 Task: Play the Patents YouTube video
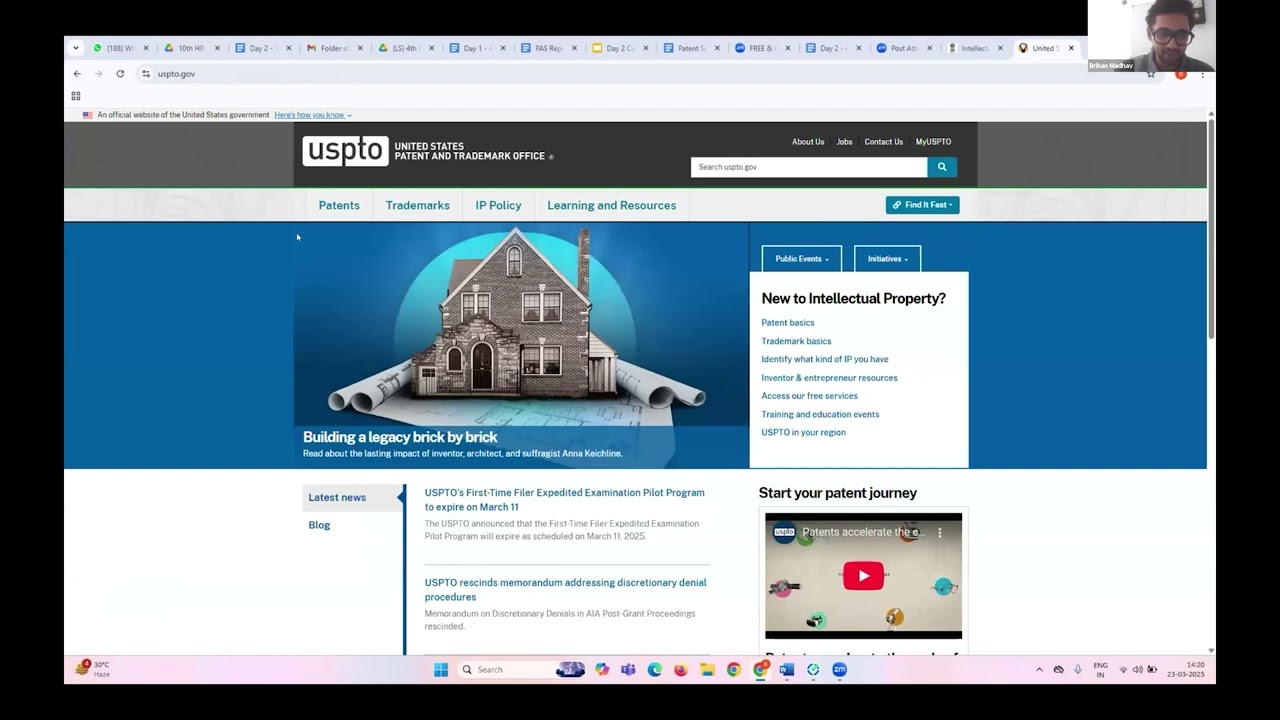click(x=863, y=576)
